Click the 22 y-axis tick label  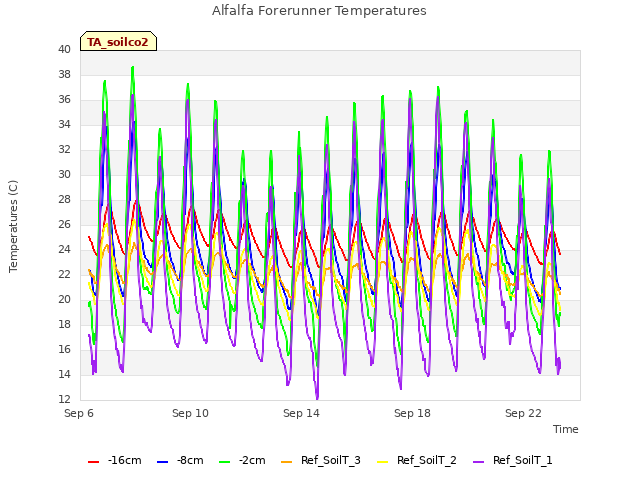tap(64, 274)
